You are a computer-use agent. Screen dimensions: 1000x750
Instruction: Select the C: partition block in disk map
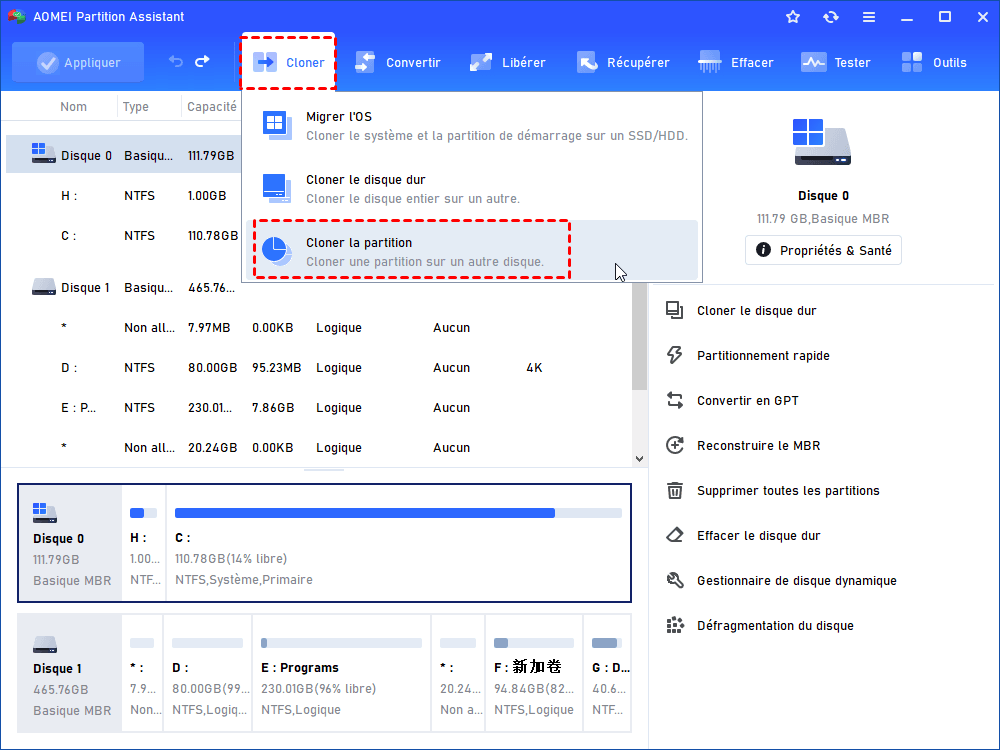pyautogui.click(x=399, y=543)
